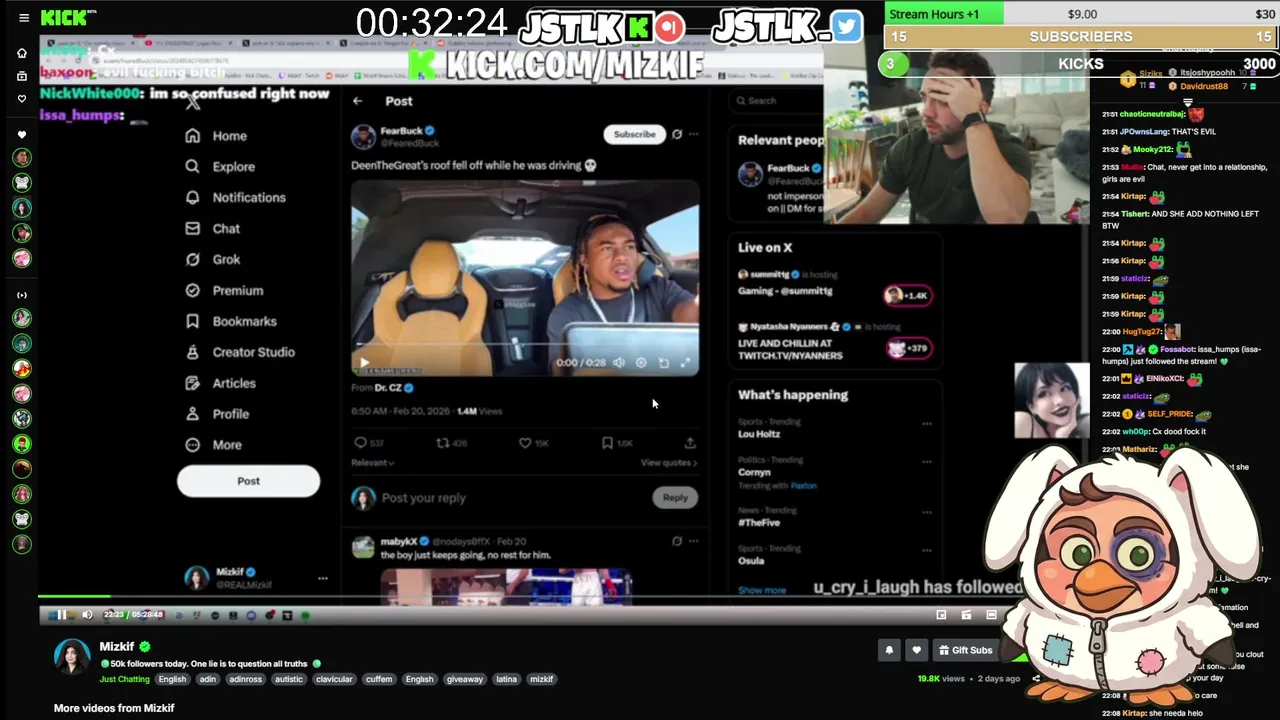Open Mizkif account switcher ellipsis
The height and width of the screenshot is (720, 1280).
[322, 578]
